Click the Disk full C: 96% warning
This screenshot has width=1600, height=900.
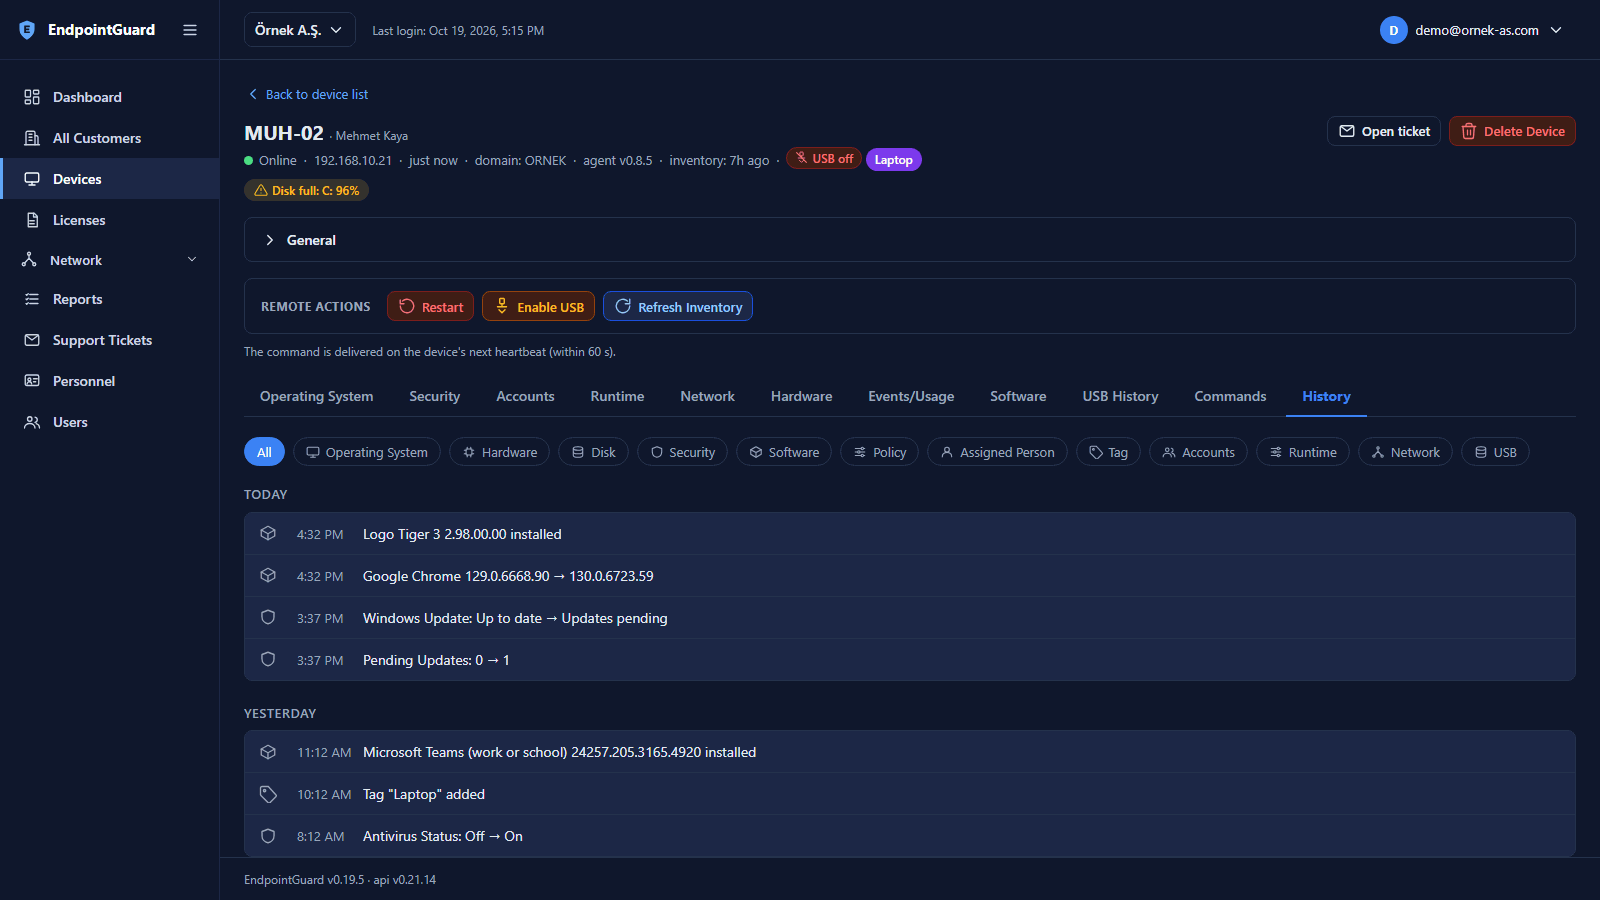click(306, 190)
